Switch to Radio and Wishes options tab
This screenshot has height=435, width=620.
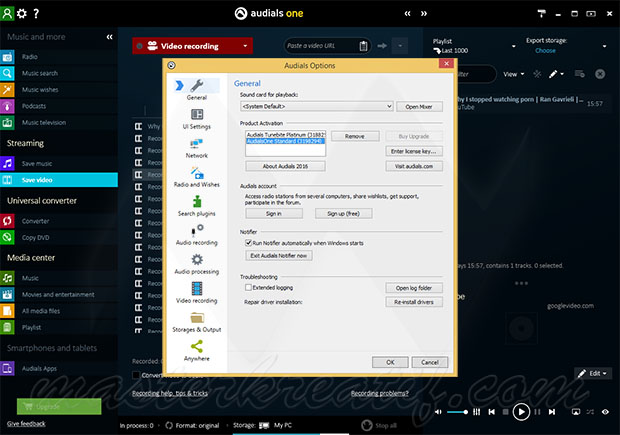pyautogui.click(x=197, y=177)
